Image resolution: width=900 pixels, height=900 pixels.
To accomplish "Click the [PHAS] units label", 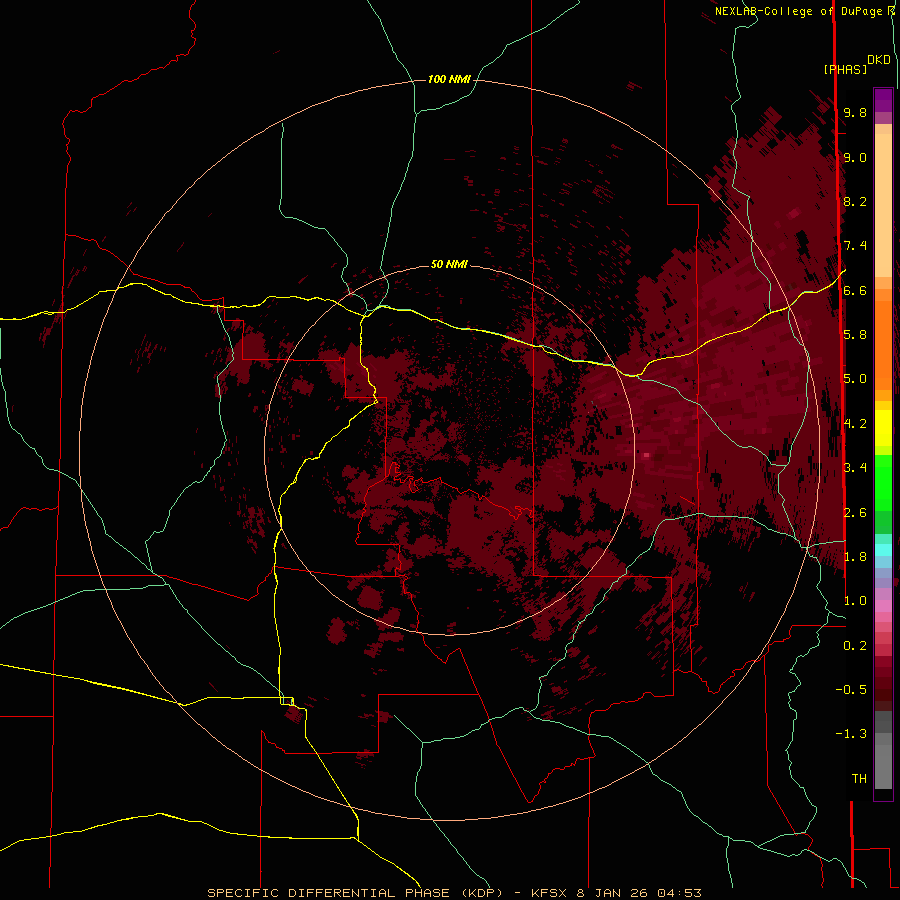I will coord(845,69).
